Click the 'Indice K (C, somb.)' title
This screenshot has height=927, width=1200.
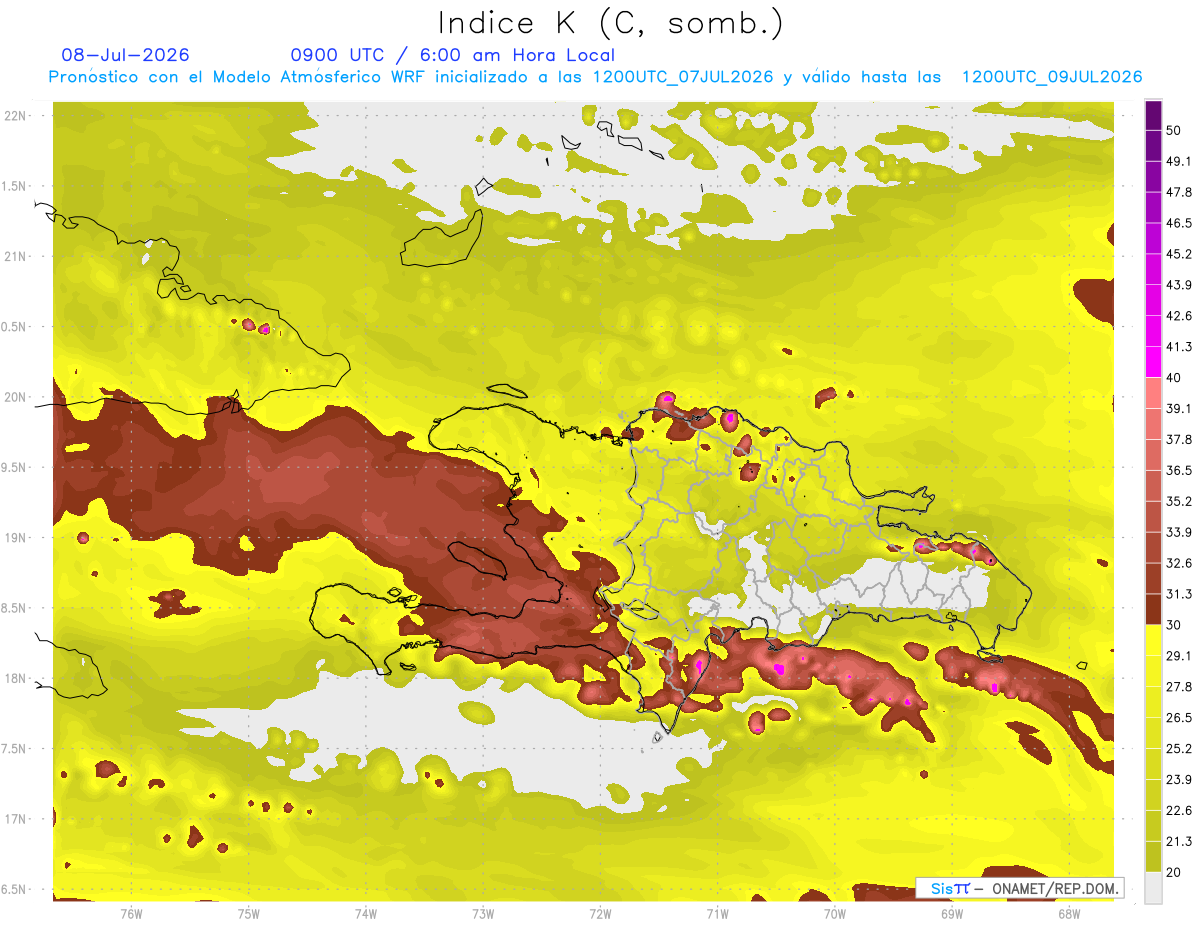point(611,23)
